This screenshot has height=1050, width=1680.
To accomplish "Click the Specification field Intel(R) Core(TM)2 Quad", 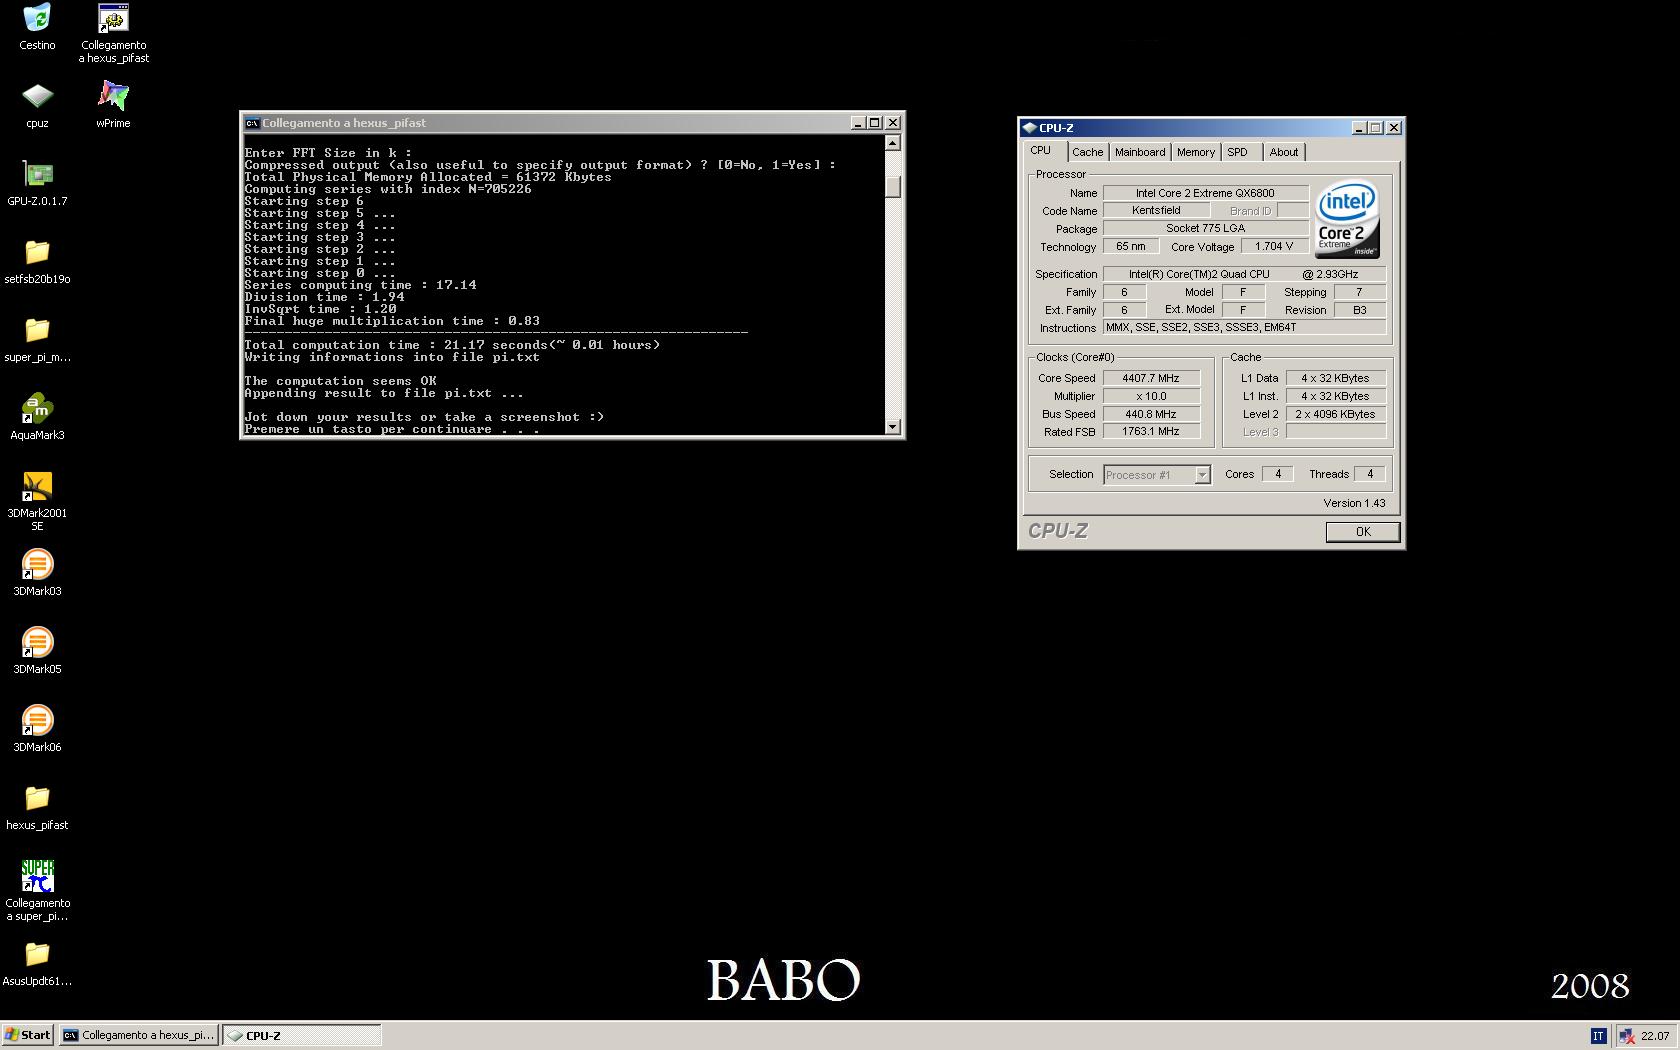I will click(1244, 274).
